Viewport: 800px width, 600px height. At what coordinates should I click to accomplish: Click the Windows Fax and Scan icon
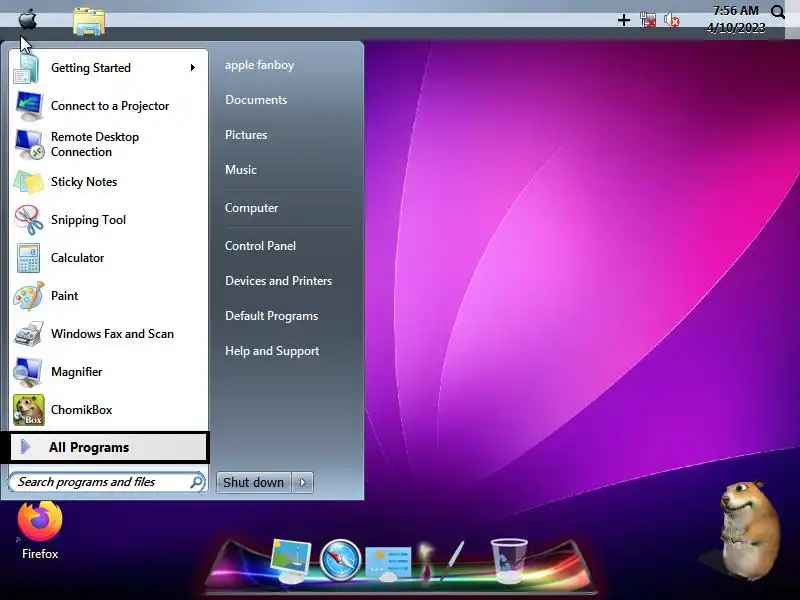(29, 334)
